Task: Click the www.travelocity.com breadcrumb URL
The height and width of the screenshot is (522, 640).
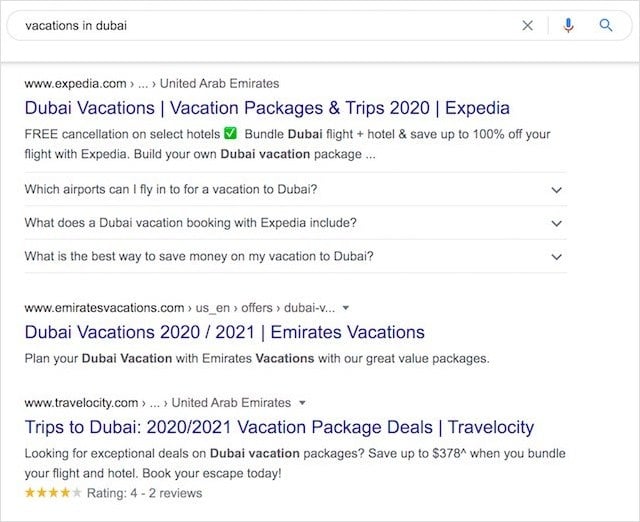Action: (x=81, y=403)
